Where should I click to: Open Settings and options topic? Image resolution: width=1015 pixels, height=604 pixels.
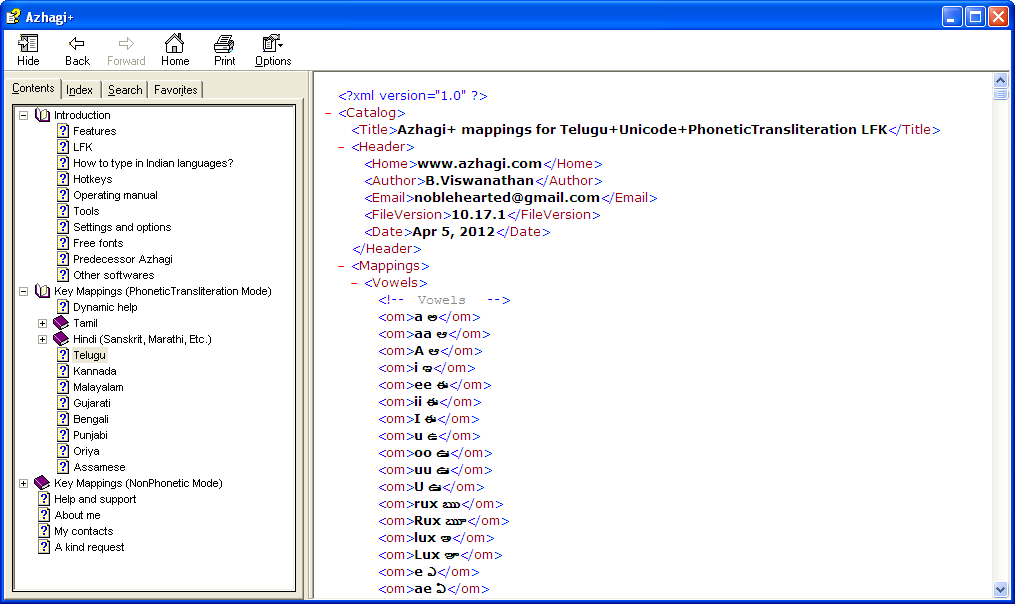coord(122,227)
